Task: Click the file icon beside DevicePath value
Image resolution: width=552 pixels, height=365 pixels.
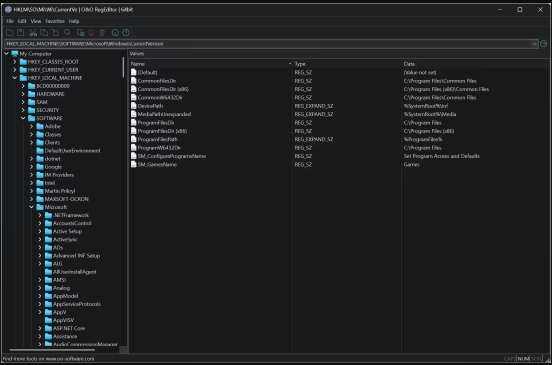Action: pos(133,106)
